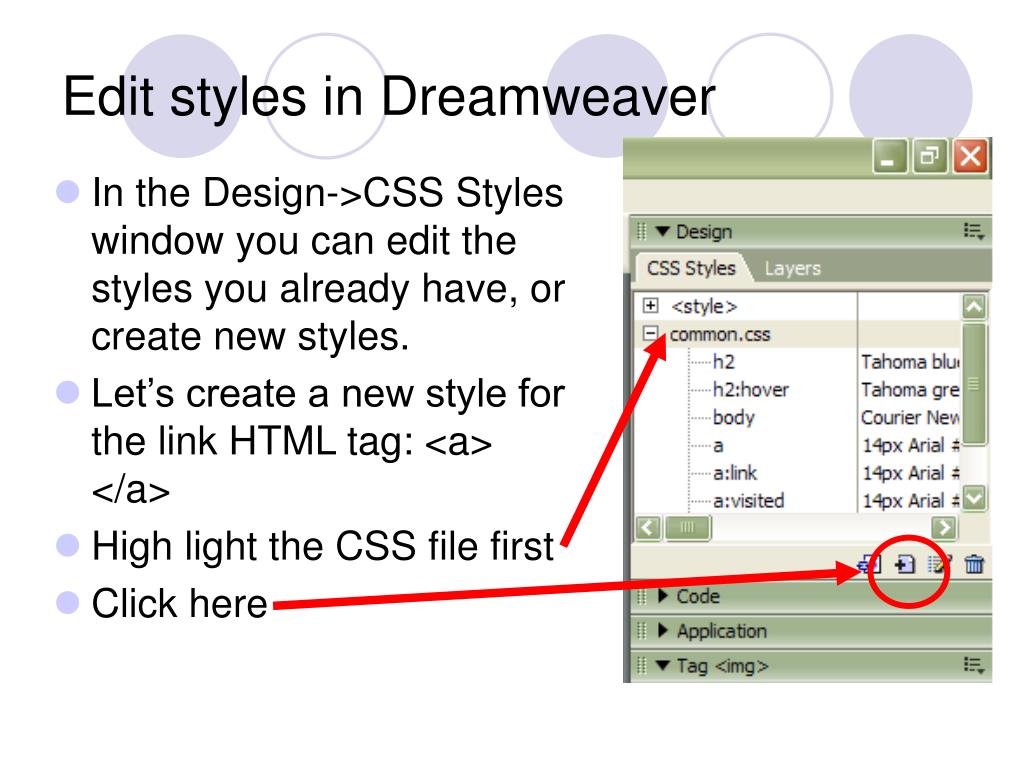Click the Attach Style Sheet icon
Screen dimensions: 1024x768
pos(871,564)
